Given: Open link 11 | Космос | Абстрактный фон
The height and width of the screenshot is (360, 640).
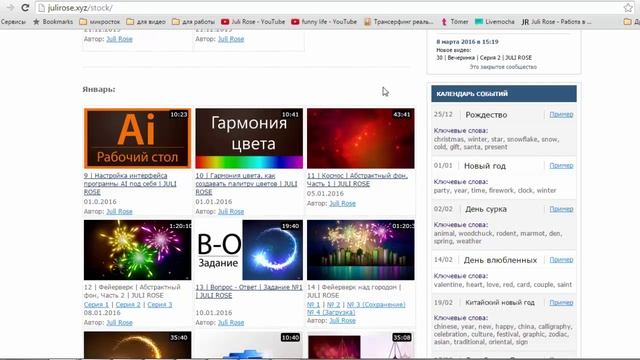Looking at the screenshot, I should click(357, 180).
